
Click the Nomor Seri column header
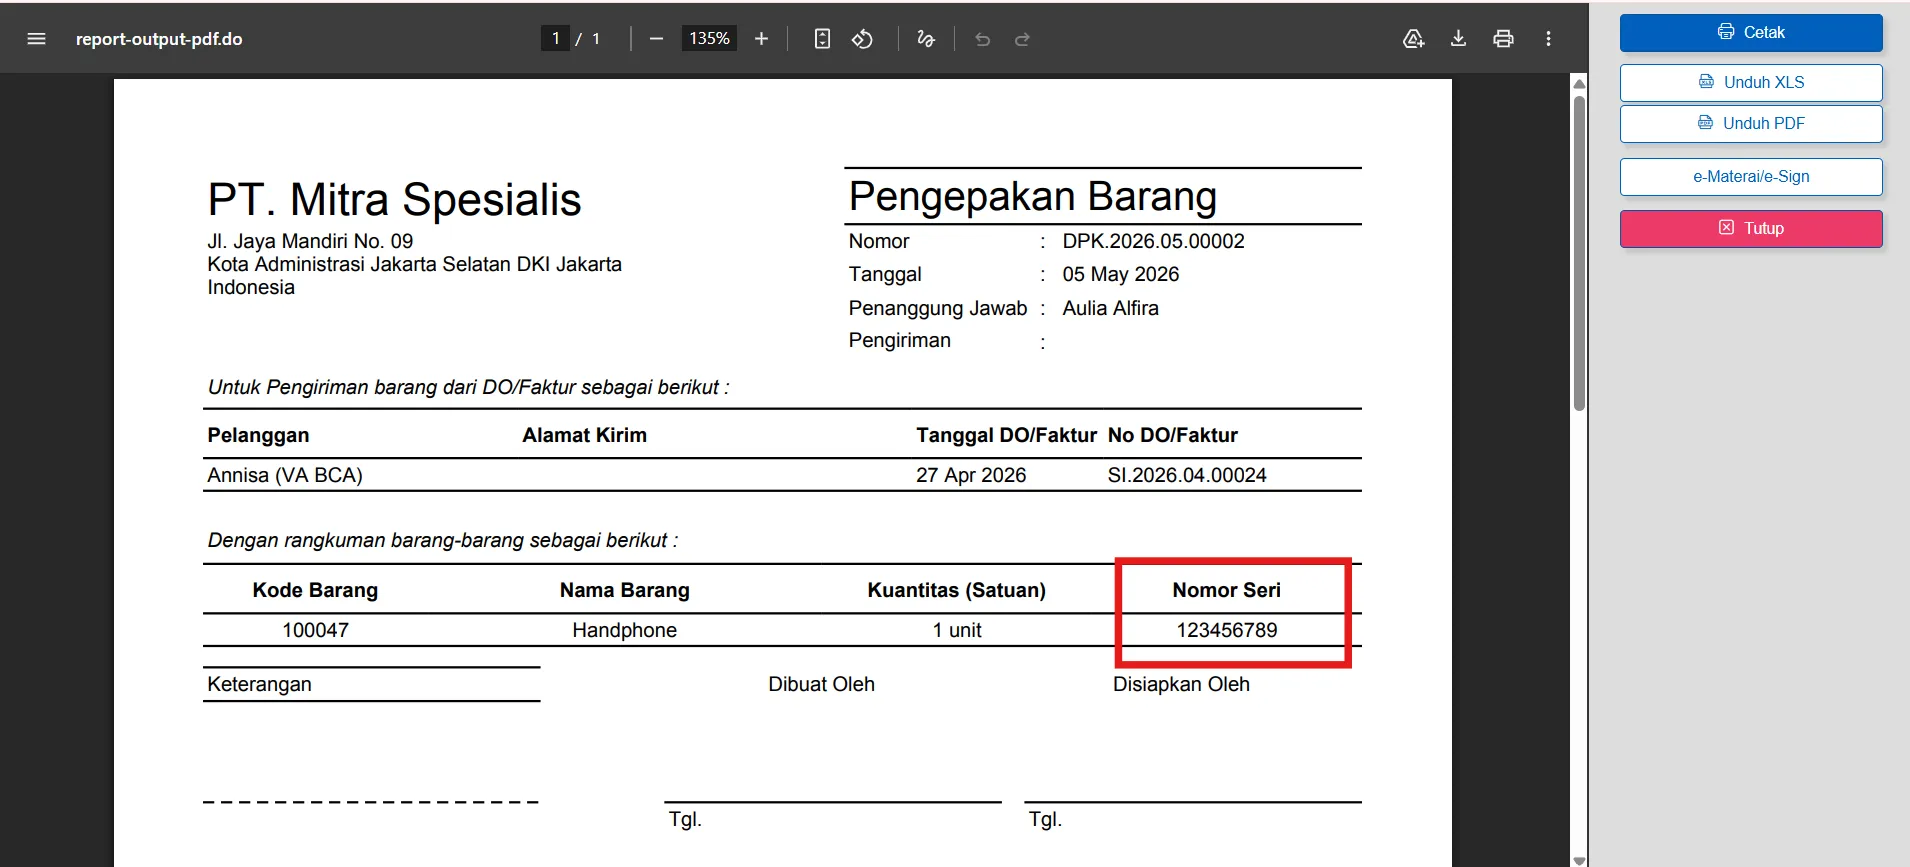tap(1227, 590)
